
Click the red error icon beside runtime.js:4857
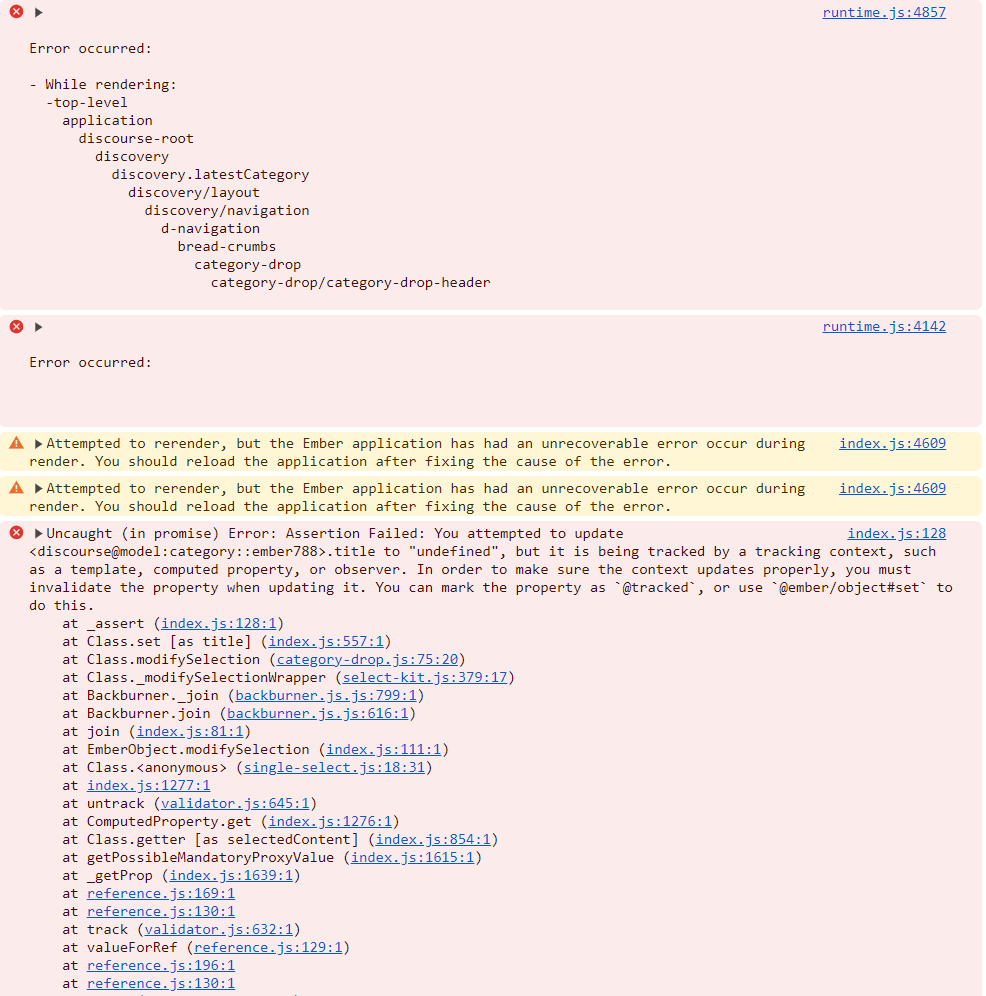pyautogui.click(x=17, y=11)
